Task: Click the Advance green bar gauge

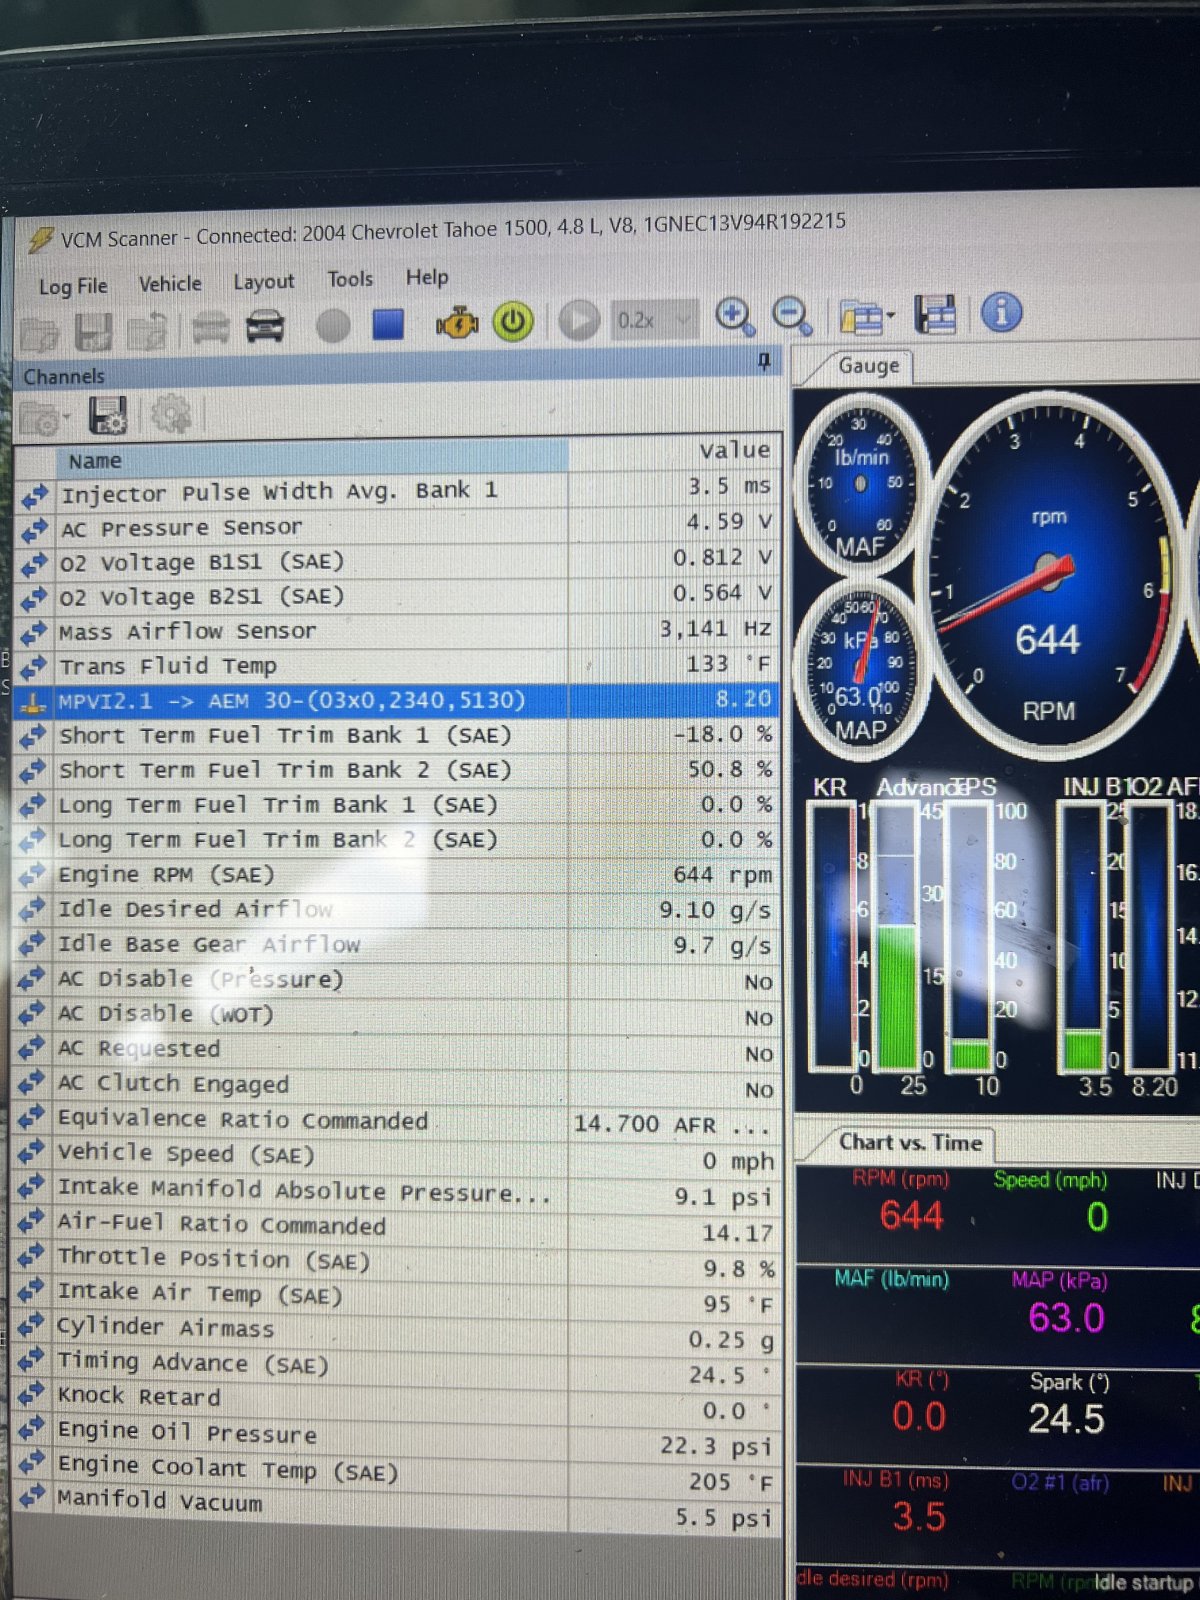Action: click(x=898, y=935)
